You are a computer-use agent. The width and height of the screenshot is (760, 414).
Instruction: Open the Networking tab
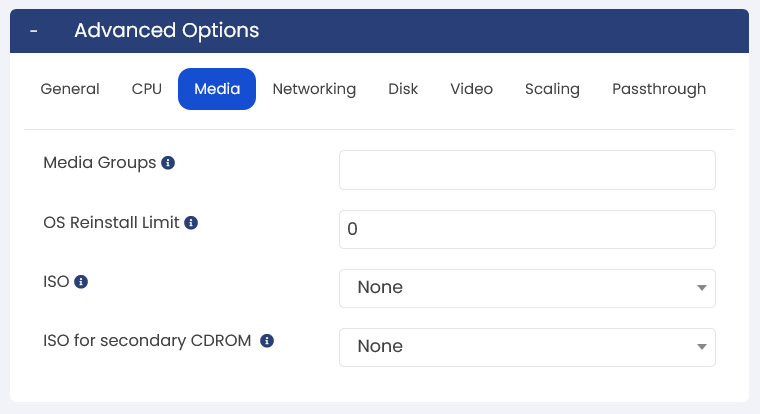coord(314,89)
